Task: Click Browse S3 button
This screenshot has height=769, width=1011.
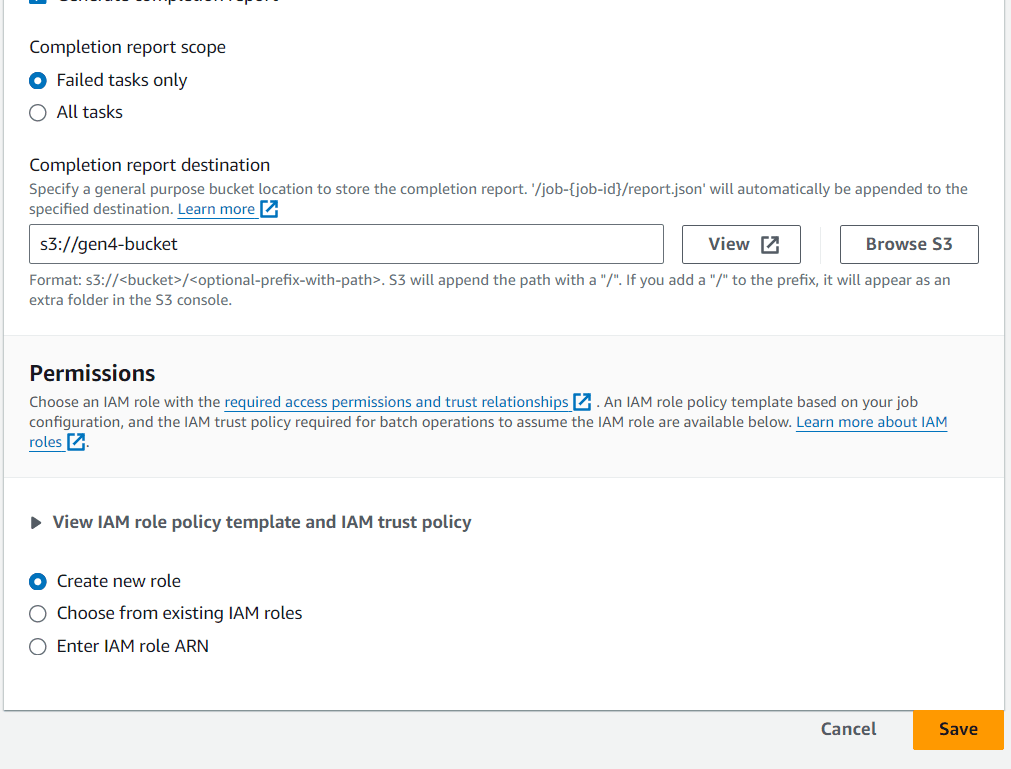Action: [909, 244]
